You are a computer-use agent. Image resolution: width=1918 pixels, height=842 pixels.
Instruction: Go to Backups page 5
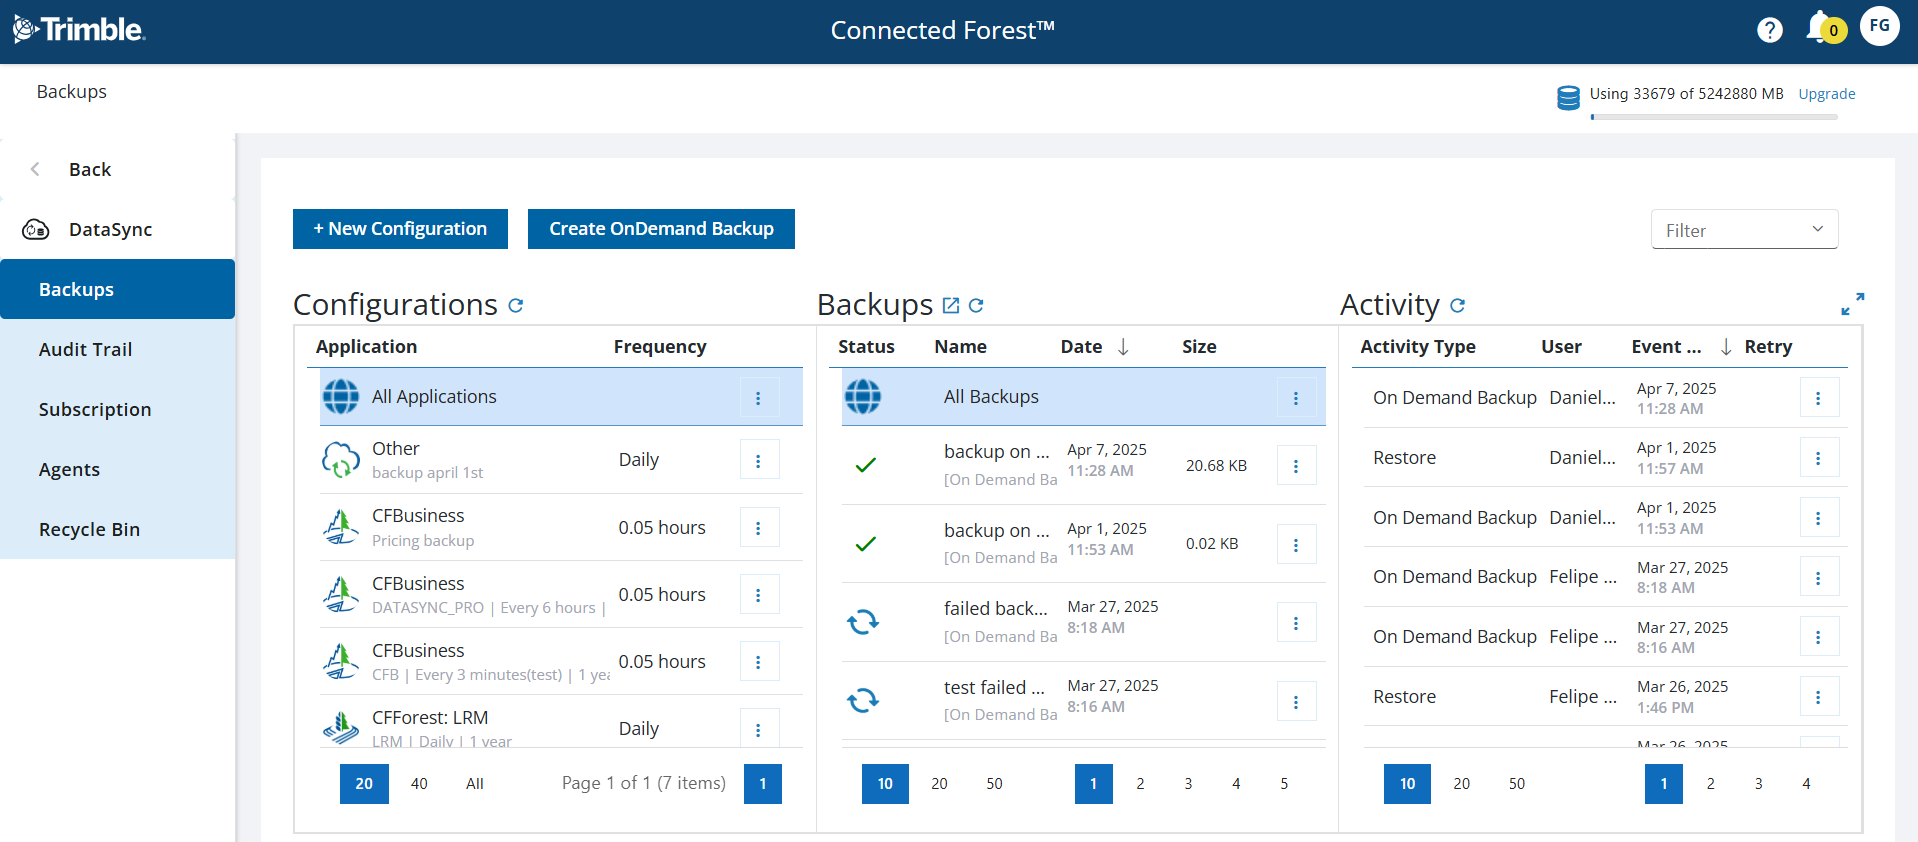[x=1284, y=784]
